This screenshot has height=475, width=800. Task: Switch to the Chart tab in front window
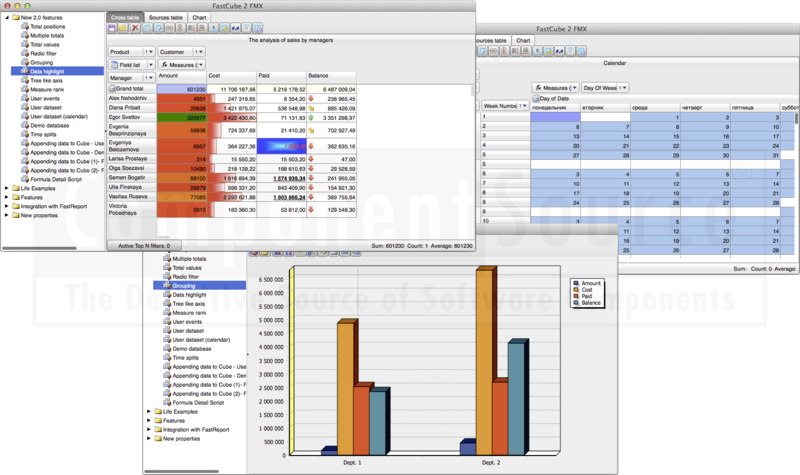[199, 17]
